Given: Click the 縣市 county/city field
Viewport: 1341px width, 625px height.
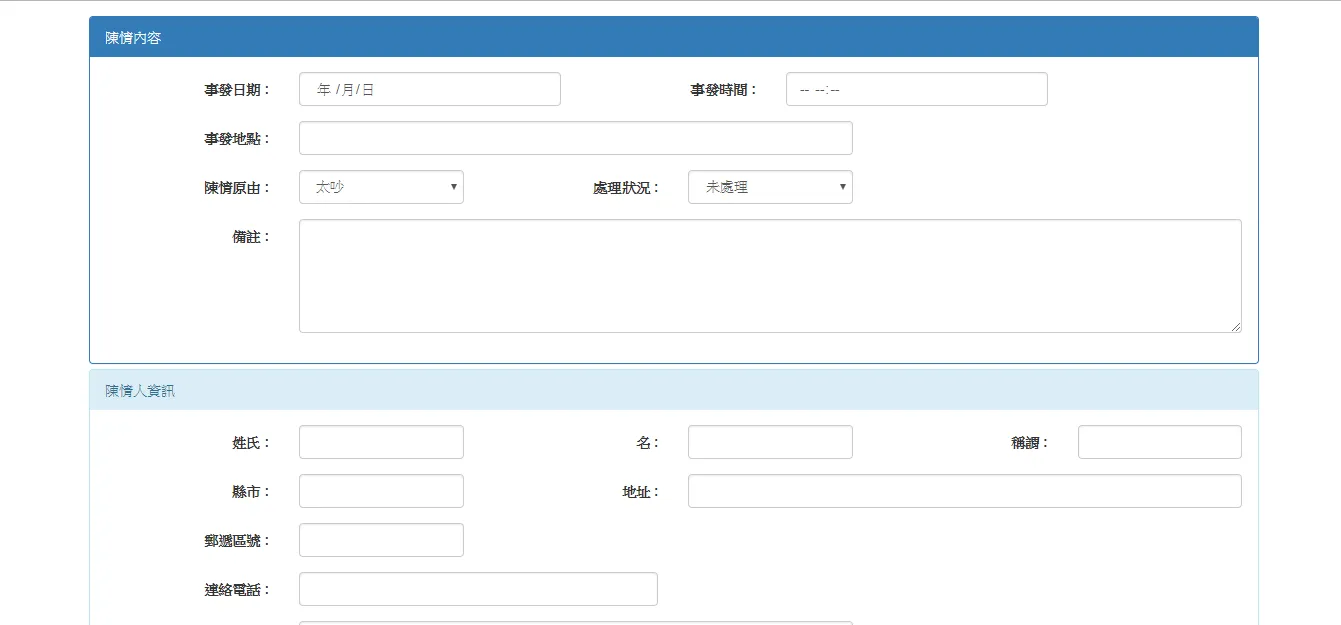Looking at the screenshot, I should click(381, 490).
